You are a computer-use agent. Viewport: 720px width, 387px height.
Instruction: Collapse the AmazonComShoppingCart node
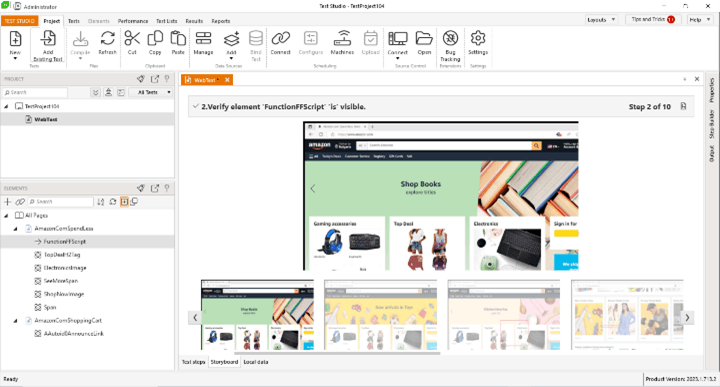[x=16, y=320]
